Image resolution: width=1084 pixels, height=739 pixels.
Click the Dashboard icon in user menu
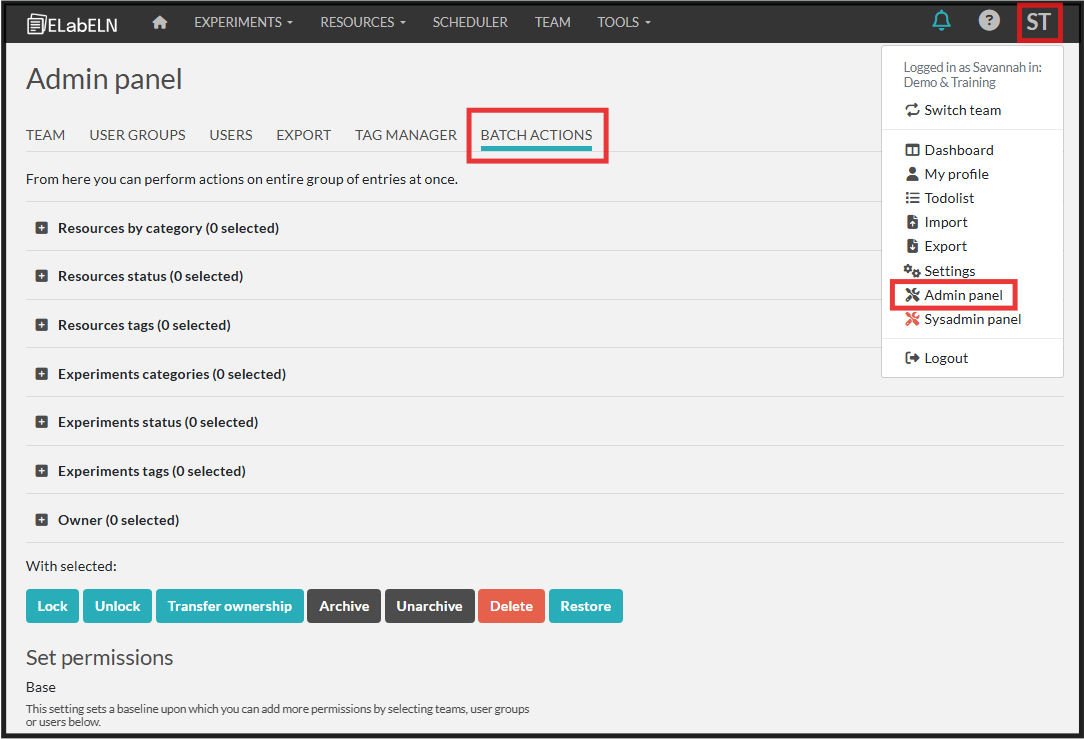912,150
